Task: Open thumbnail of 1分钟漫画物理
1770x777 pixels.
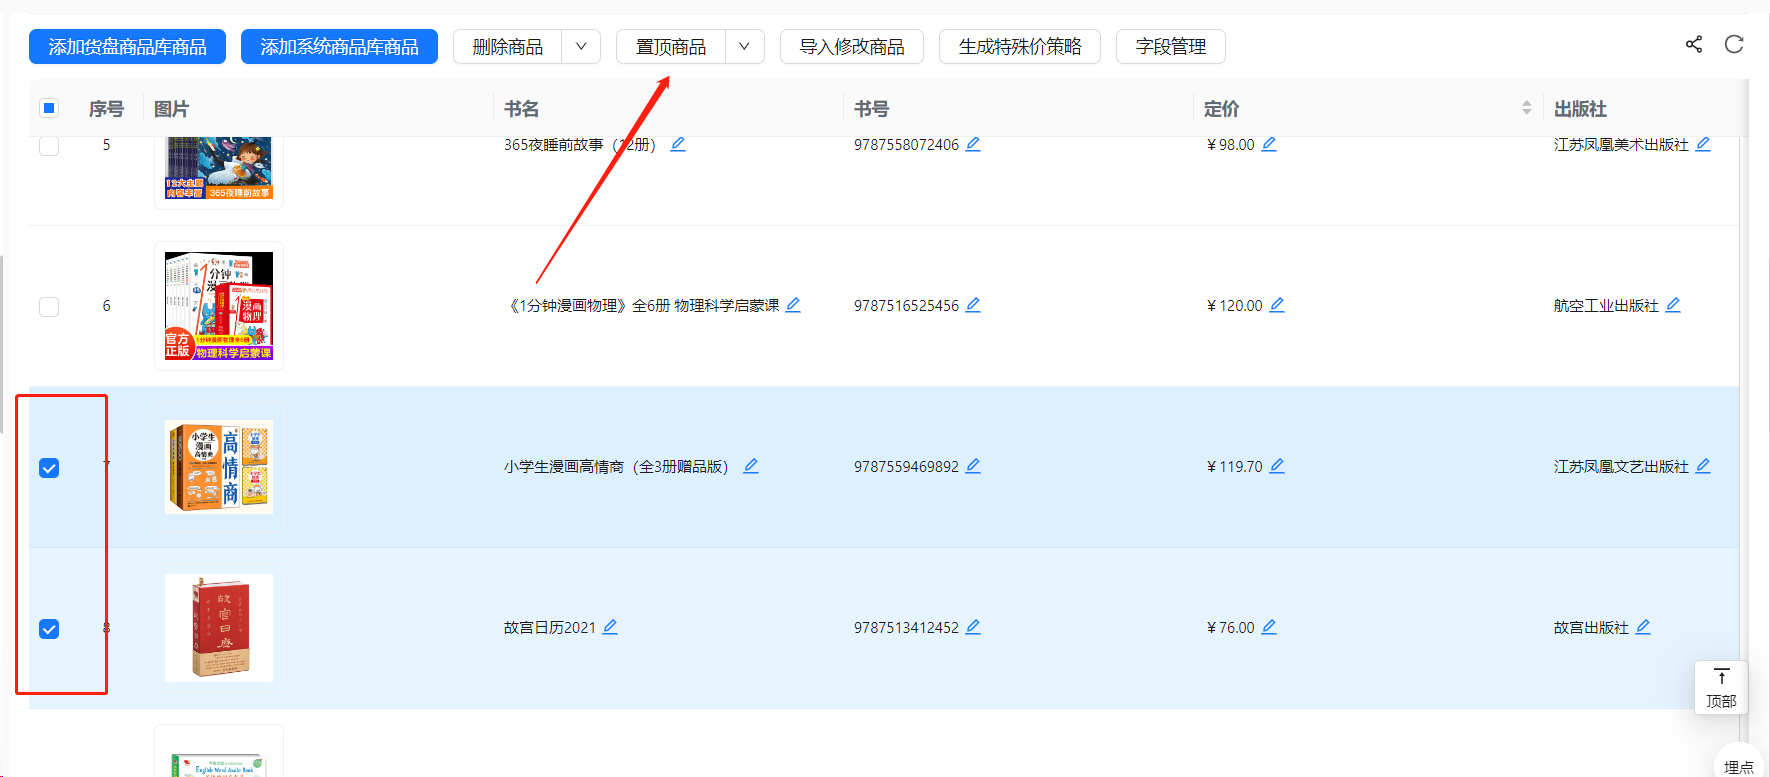Action: tap(219, 306)
